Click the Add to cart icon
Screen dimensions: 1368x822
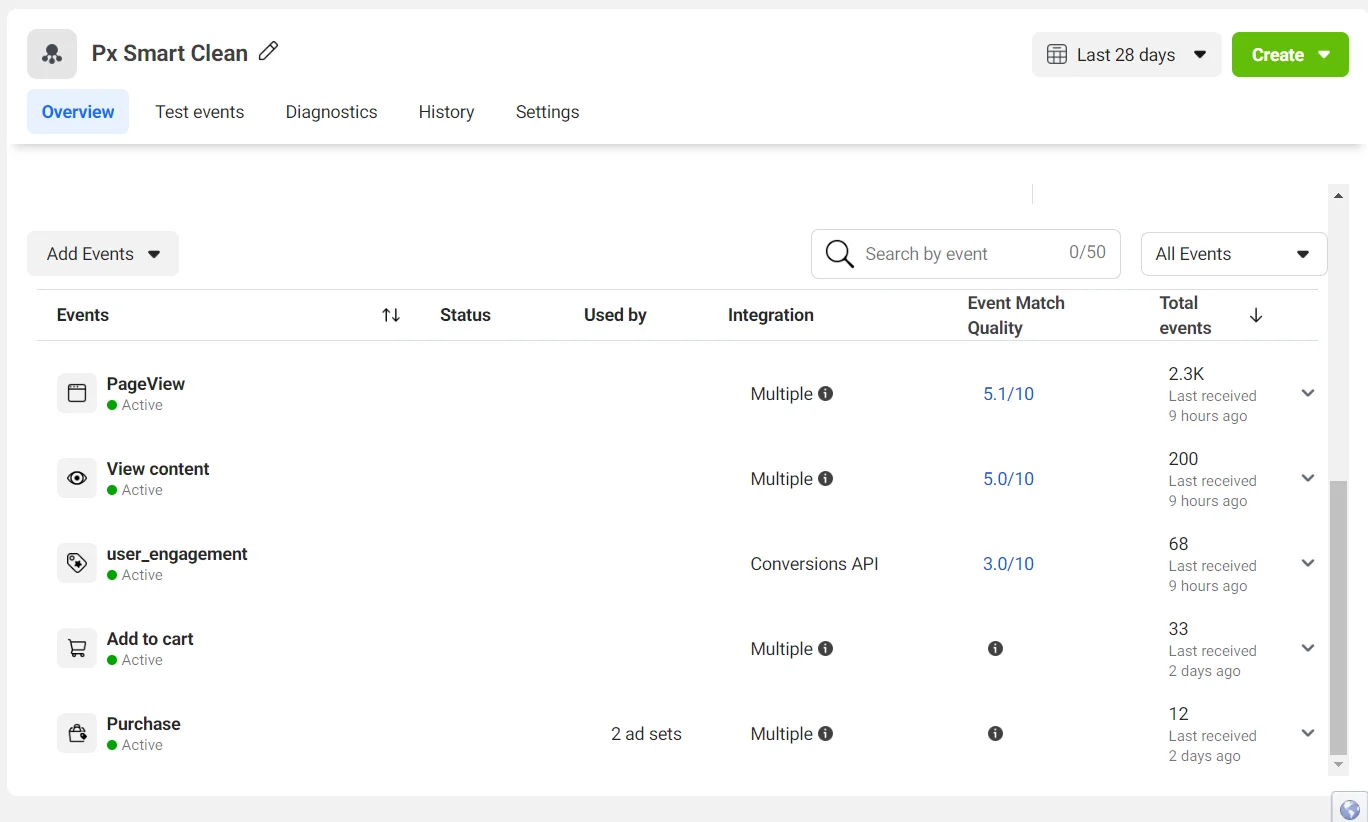[x=77, y=648]
